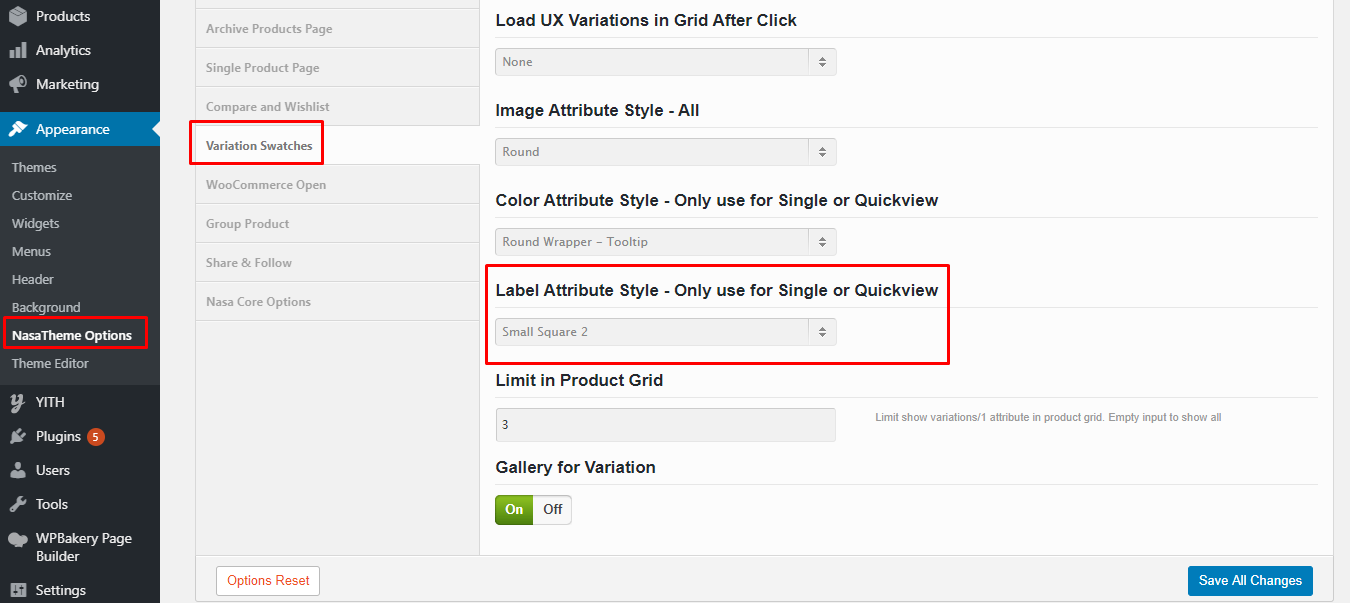Viewport: 1350px width, 603px height.
Task: Click the YITH logo icon
Action: [x=18, y=402]
